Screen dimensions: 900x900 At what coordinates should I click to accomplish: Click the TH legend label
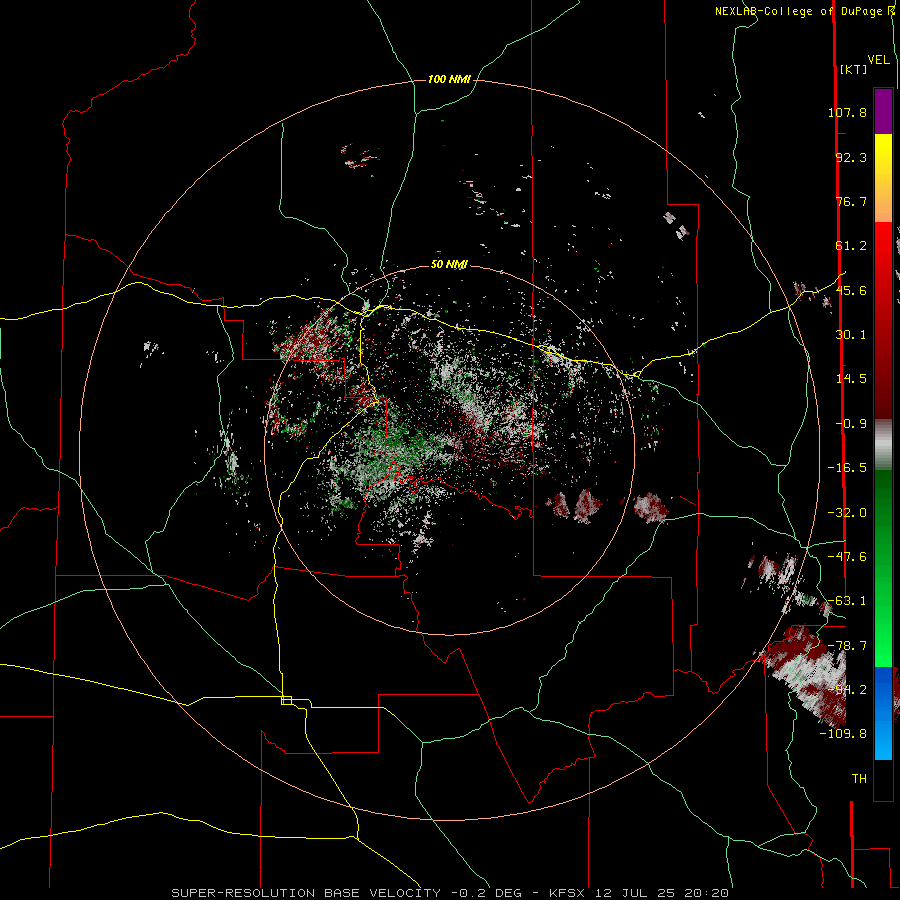coord(859,779)
